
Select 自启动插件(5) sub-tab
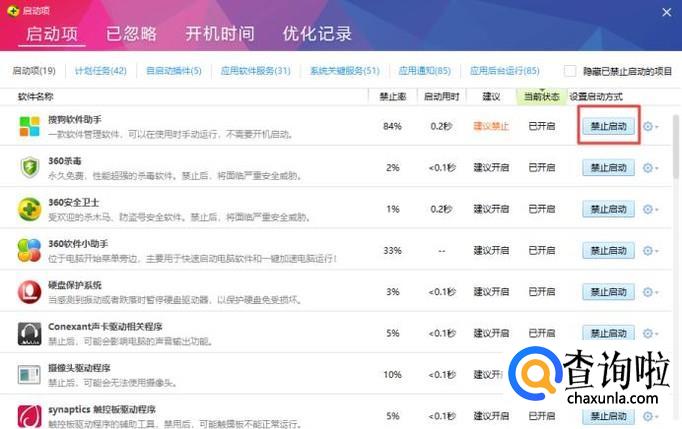(x=174, y=70)
